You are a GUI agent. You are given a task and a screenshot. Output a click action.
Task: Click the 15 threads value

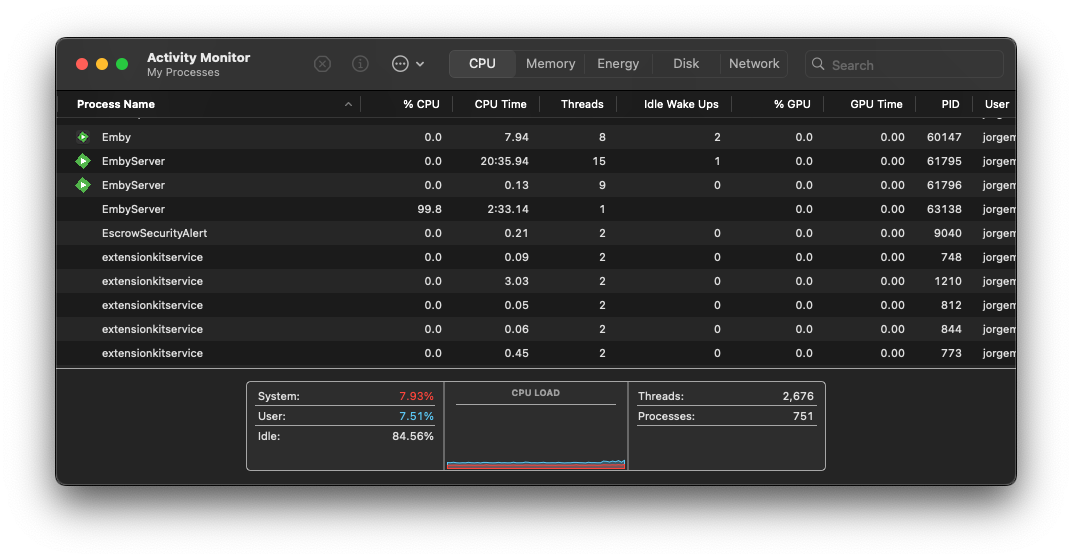tap(599, 161)
